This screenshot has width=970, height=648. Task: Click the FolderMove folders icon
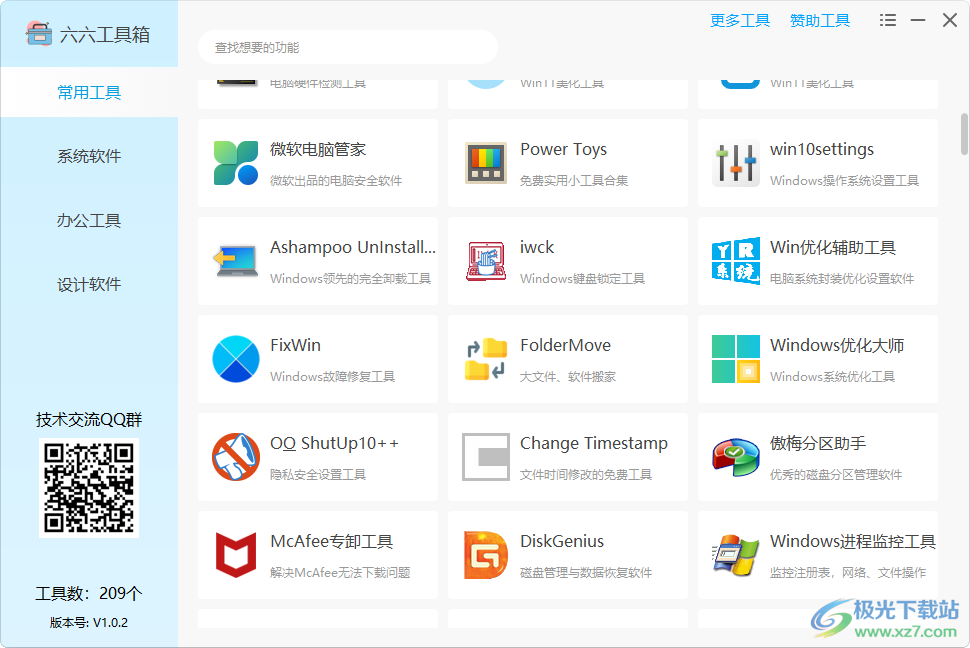tap(486, 359)
